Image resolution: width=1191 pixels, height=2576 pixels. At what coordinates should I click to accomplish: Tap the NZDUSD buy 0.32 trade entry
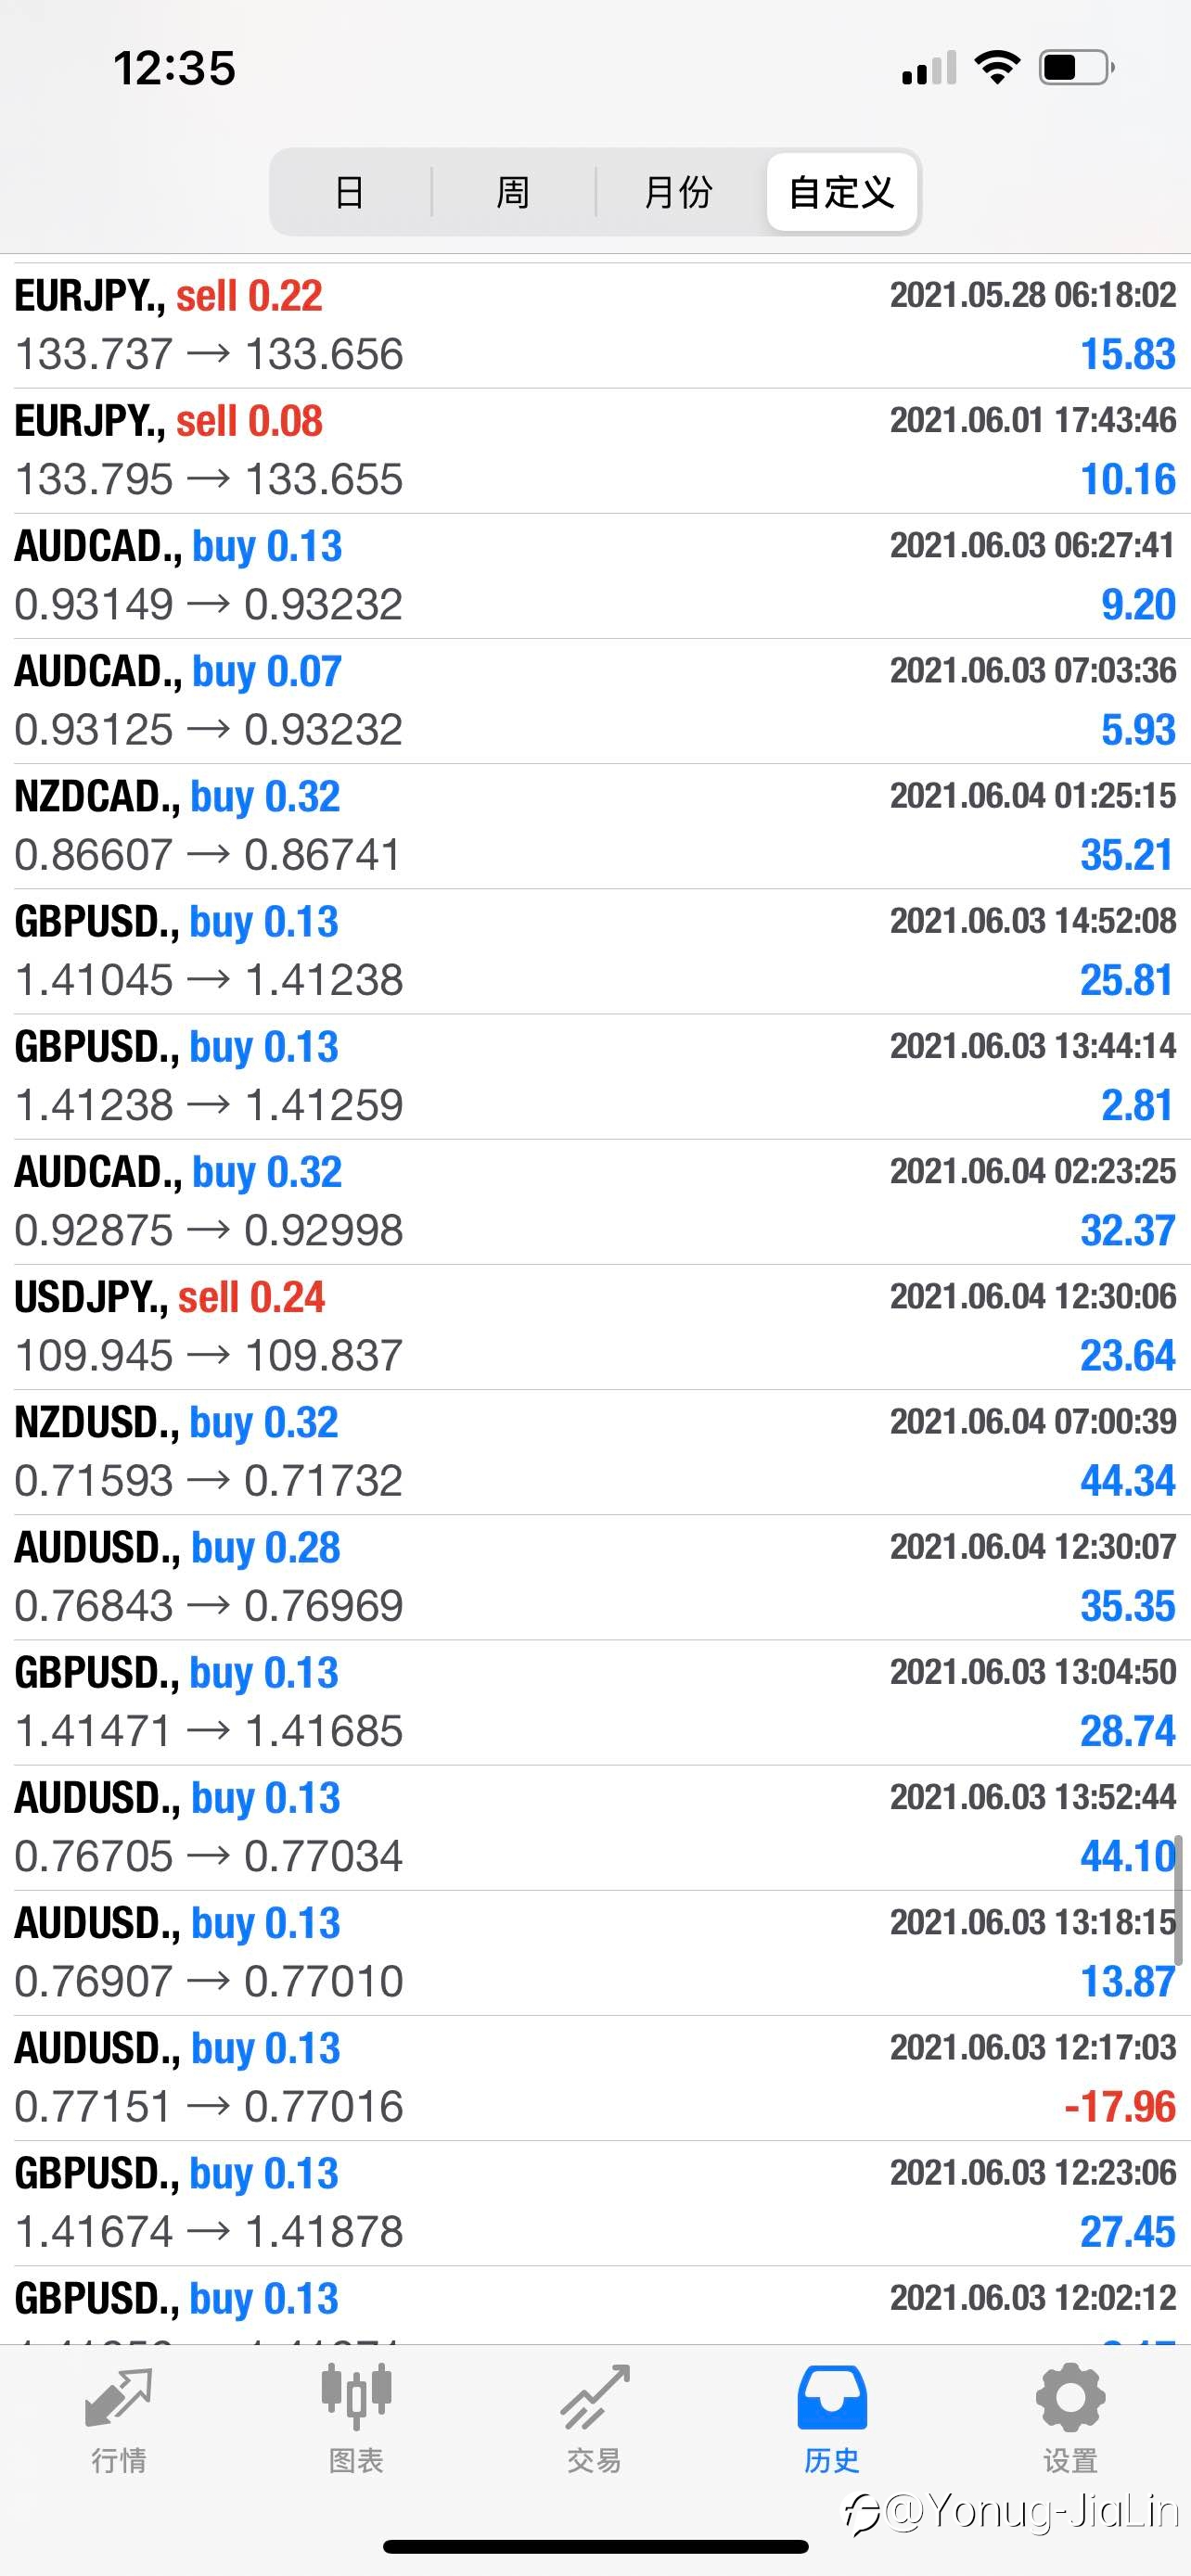(595, 1451)
